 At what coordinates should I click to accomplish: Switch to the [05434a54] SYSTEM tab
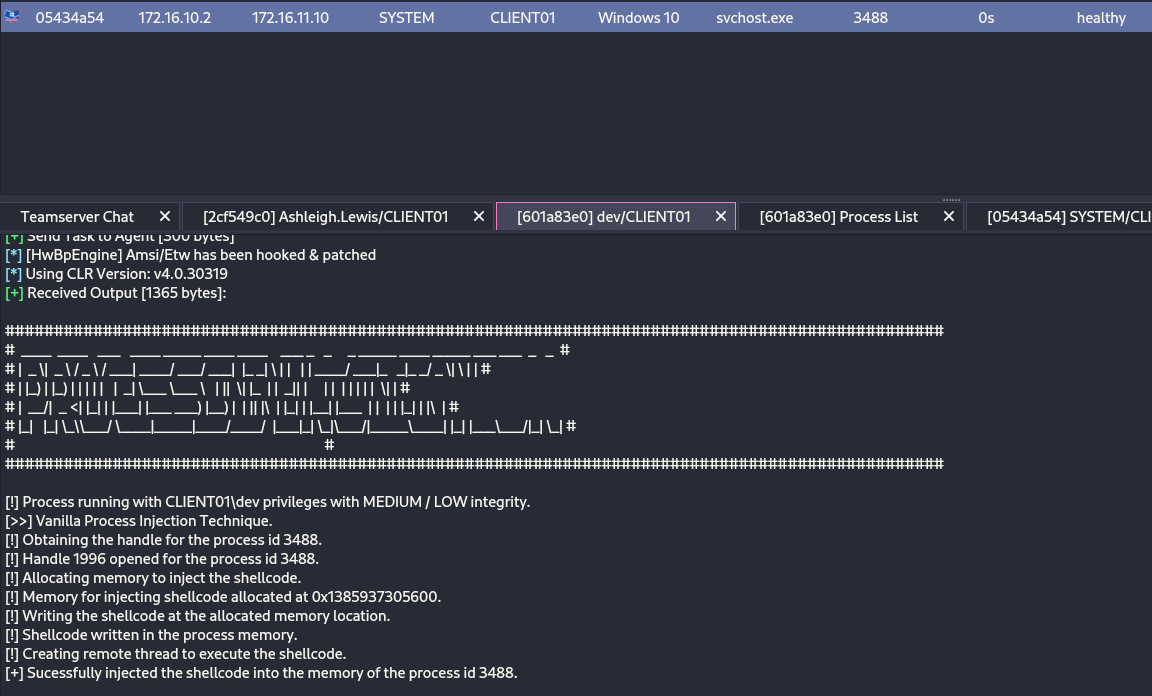[1065, 217]
